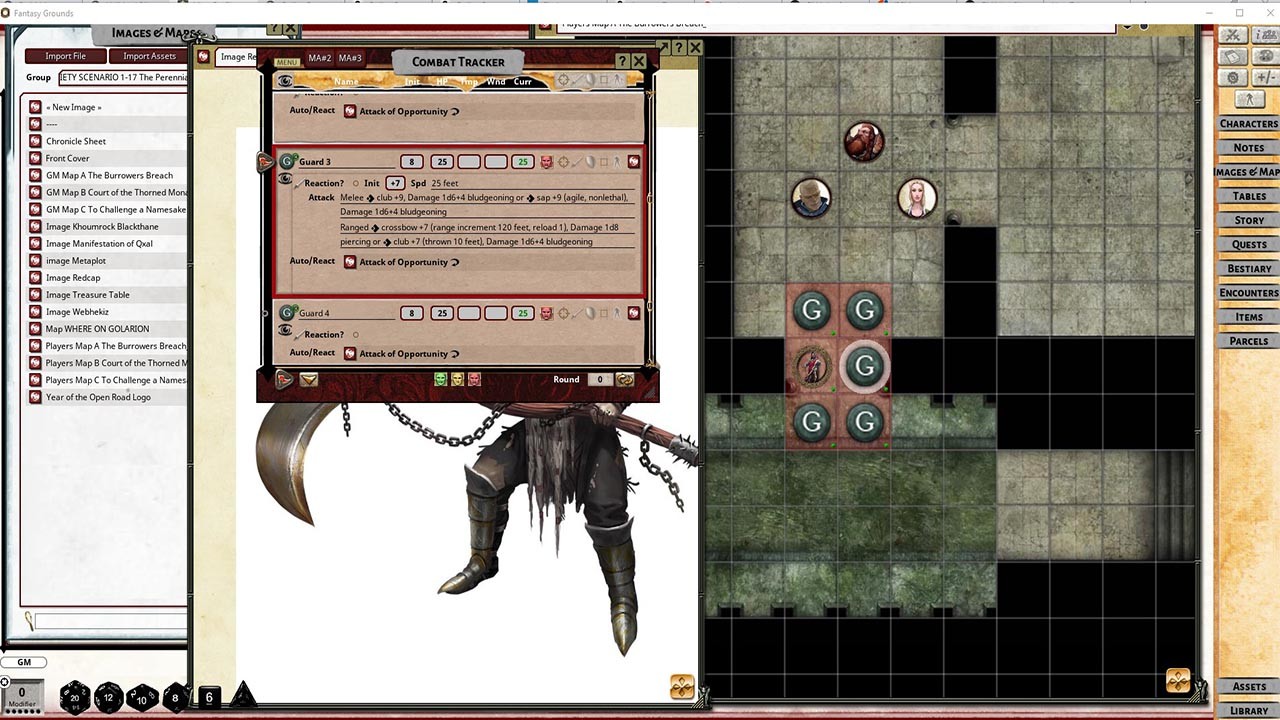Open the Combat Tracker MENU dropdown

287,61
